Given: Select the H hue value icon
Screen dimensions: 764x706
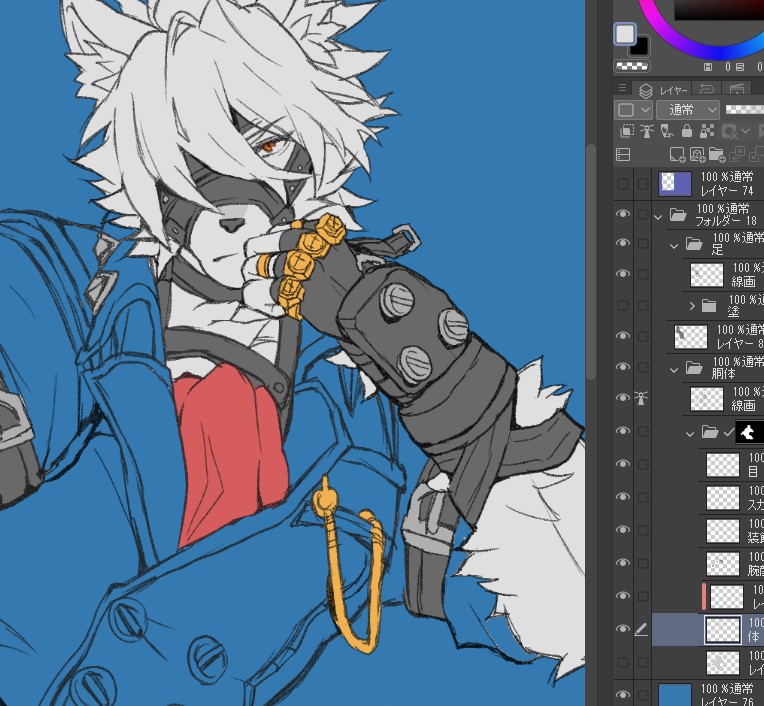Looking at the screenshot, I should 708,67.
